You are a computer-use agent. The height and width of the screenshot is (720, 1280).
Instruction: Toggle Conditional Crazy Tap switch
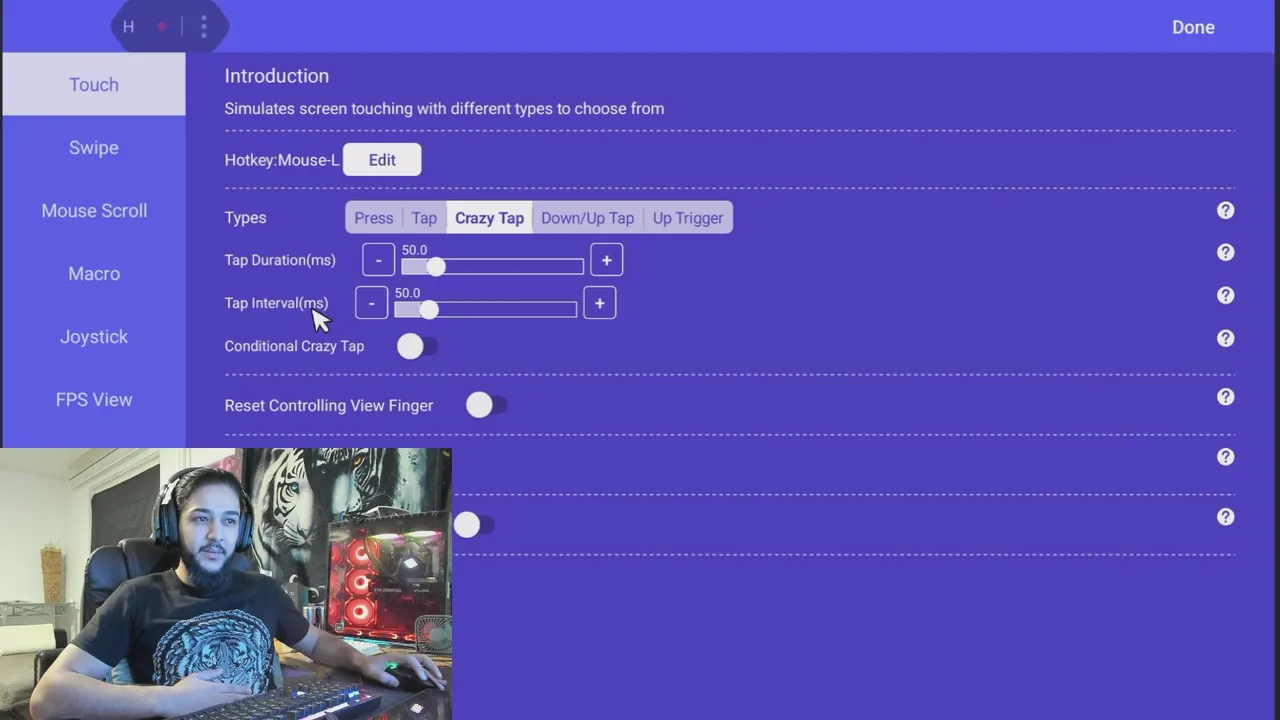point(416,346)
